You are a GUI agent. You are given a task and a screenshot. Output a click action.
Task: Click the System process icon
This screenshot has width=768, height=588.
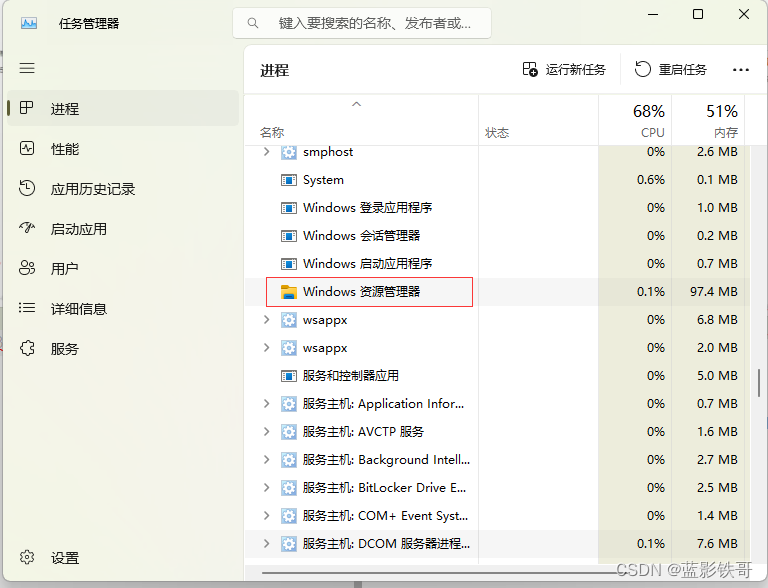[288, 180]
